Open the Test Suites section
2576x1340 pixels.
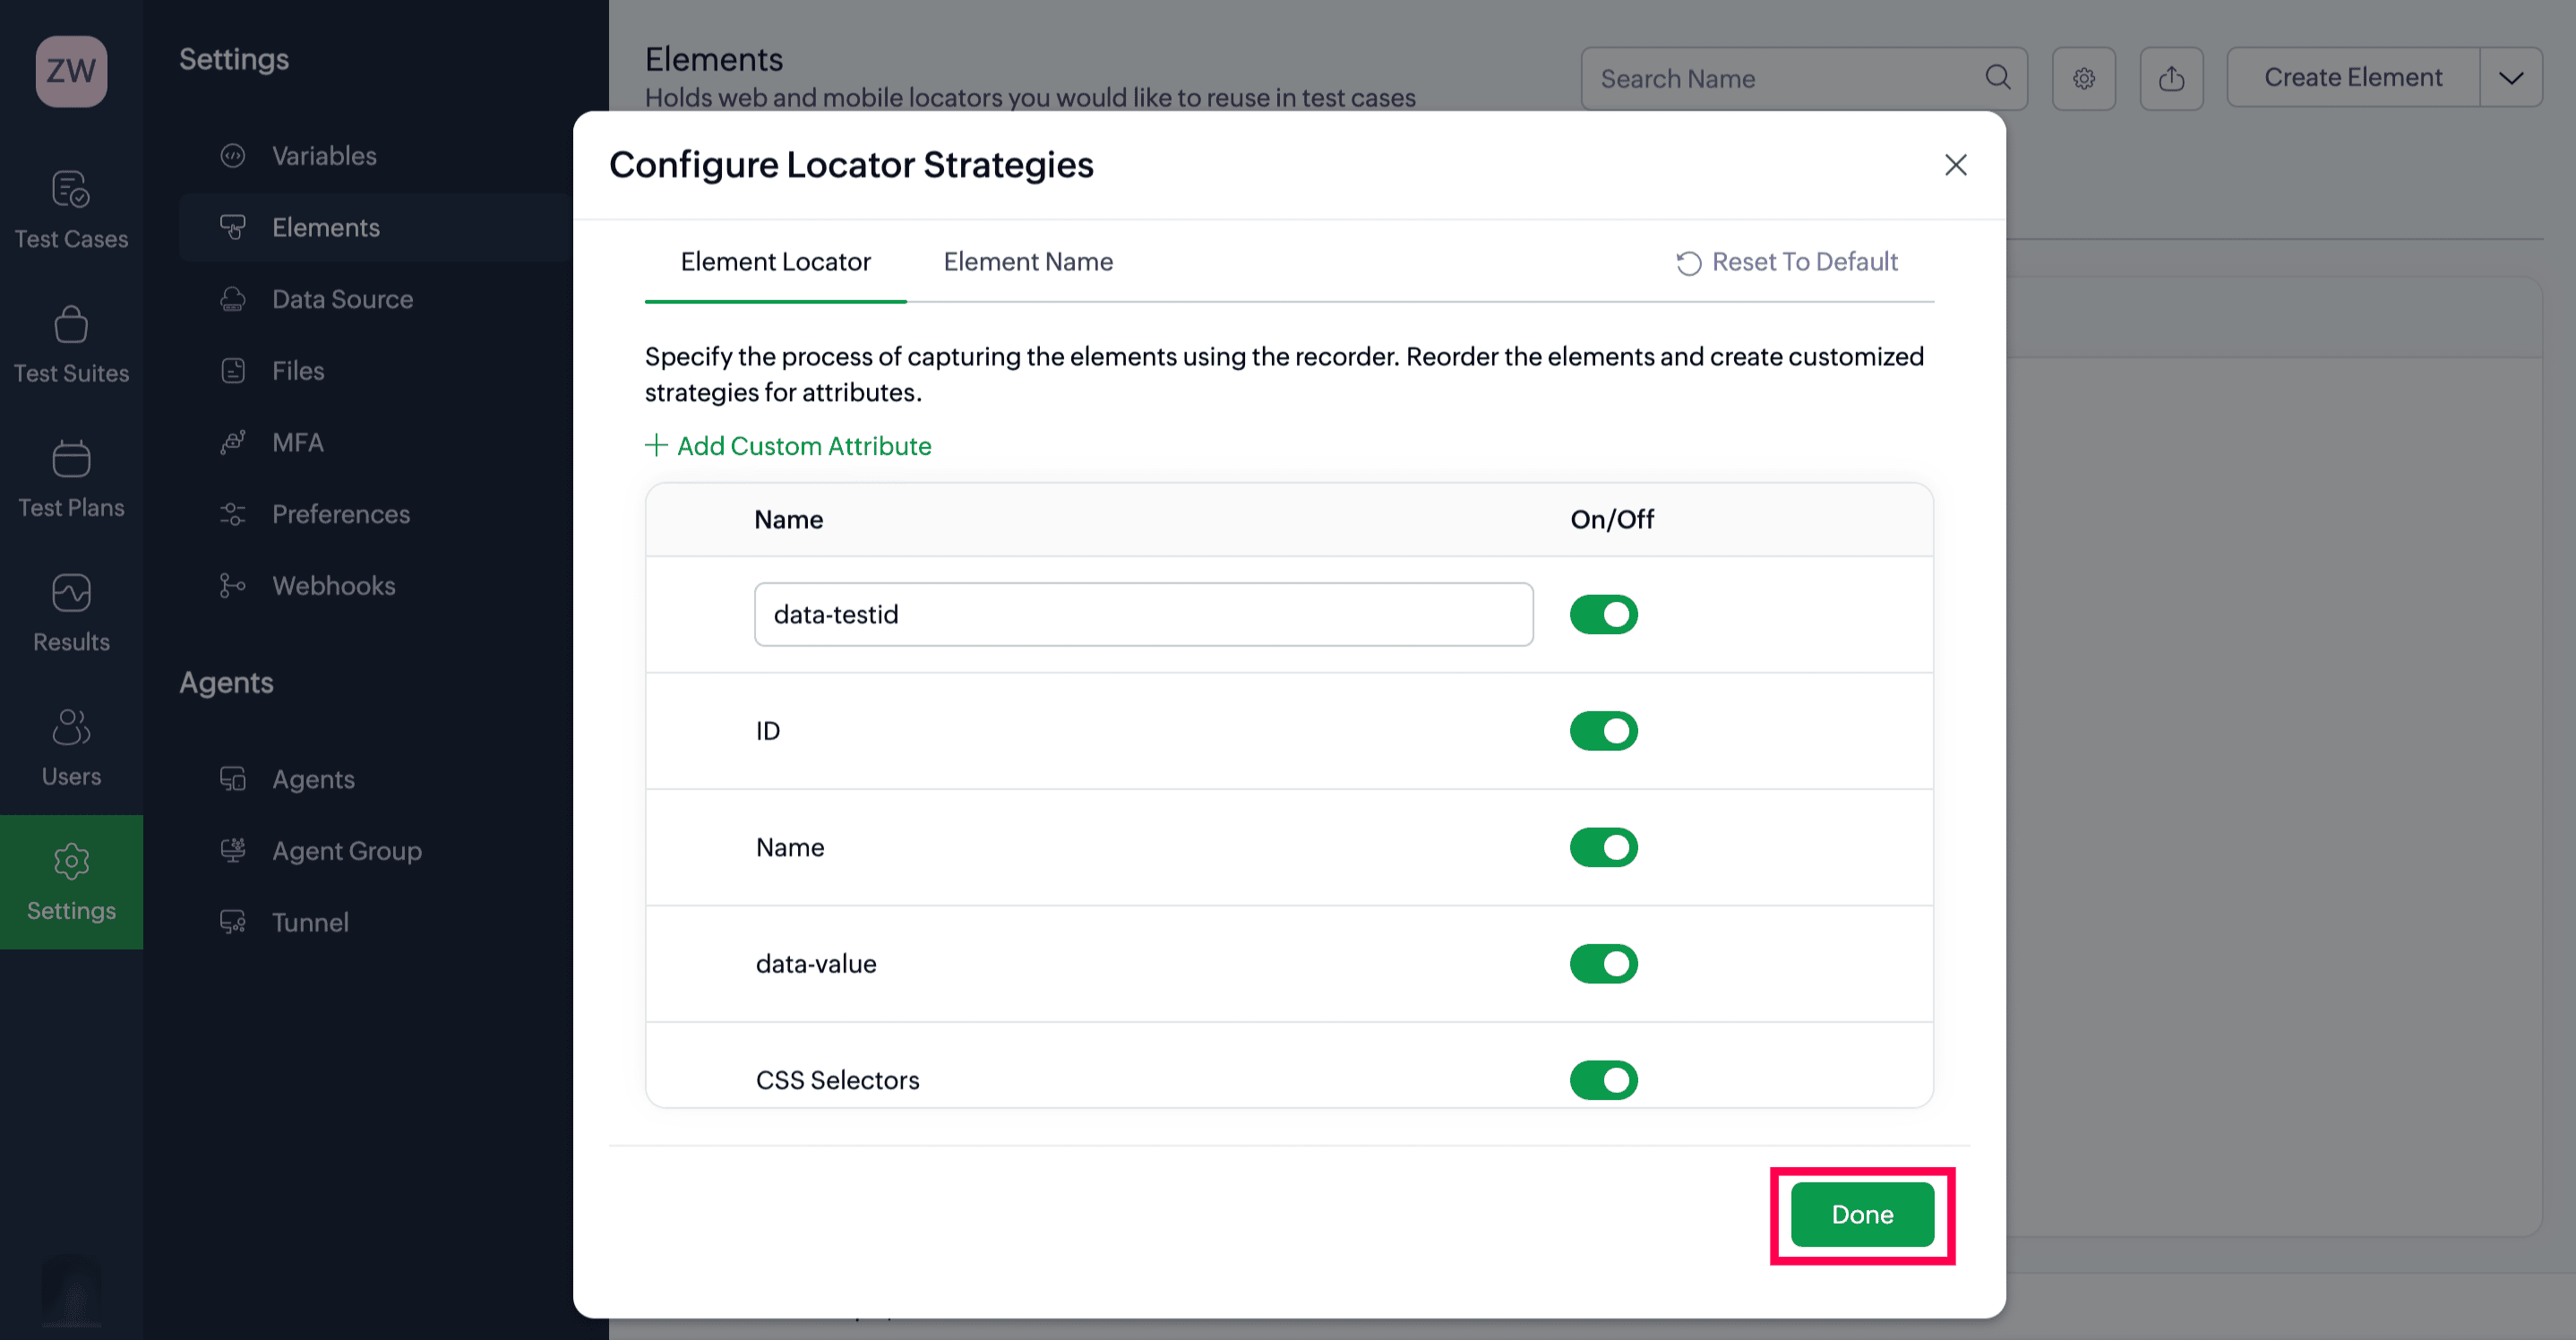click(71, 345)
